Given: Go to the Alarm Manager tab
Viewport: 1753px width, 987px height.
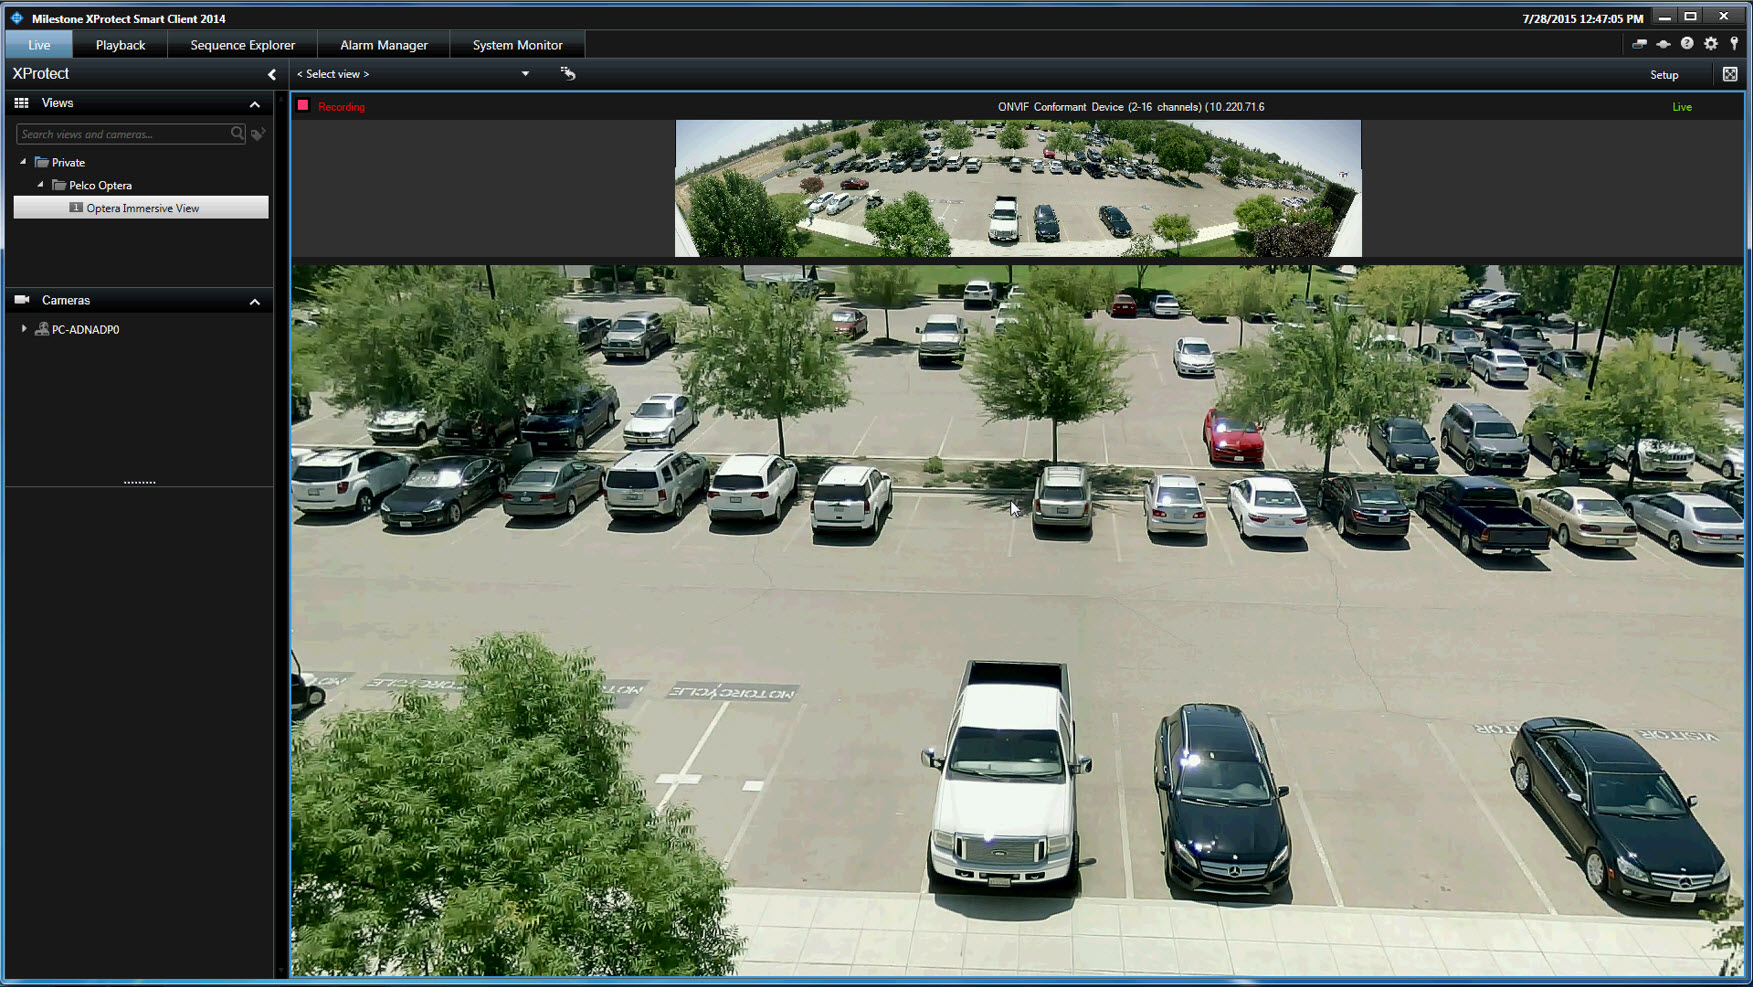Looking at the screenshot, I should tap(384, 45).
